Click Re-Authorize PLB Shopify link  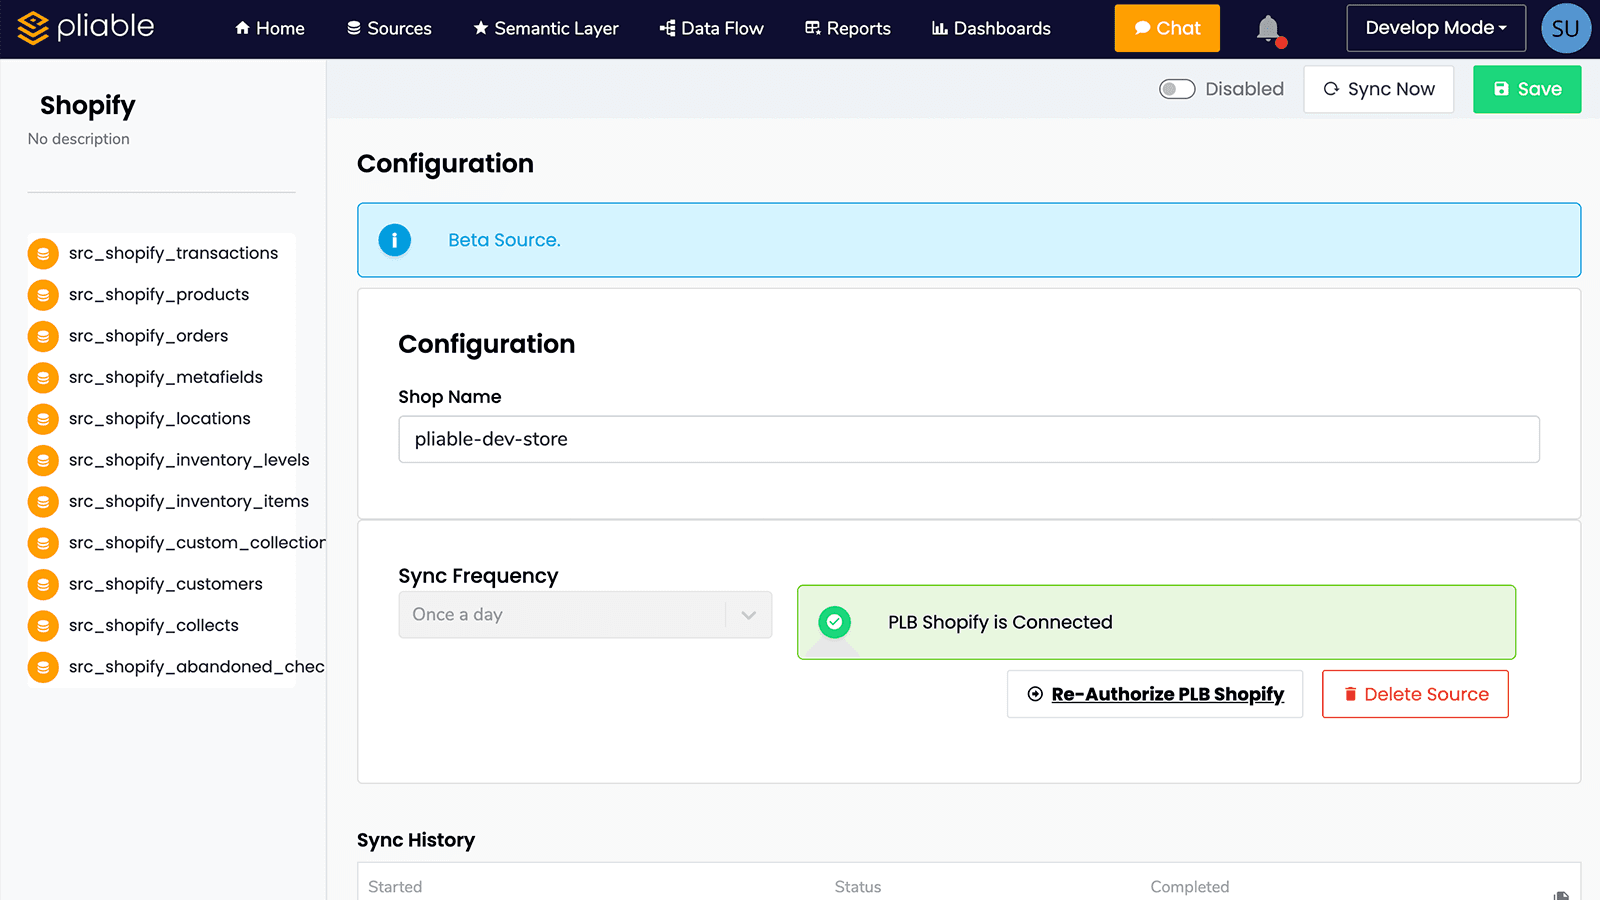pyautogui.click(x=1154, y=693)
